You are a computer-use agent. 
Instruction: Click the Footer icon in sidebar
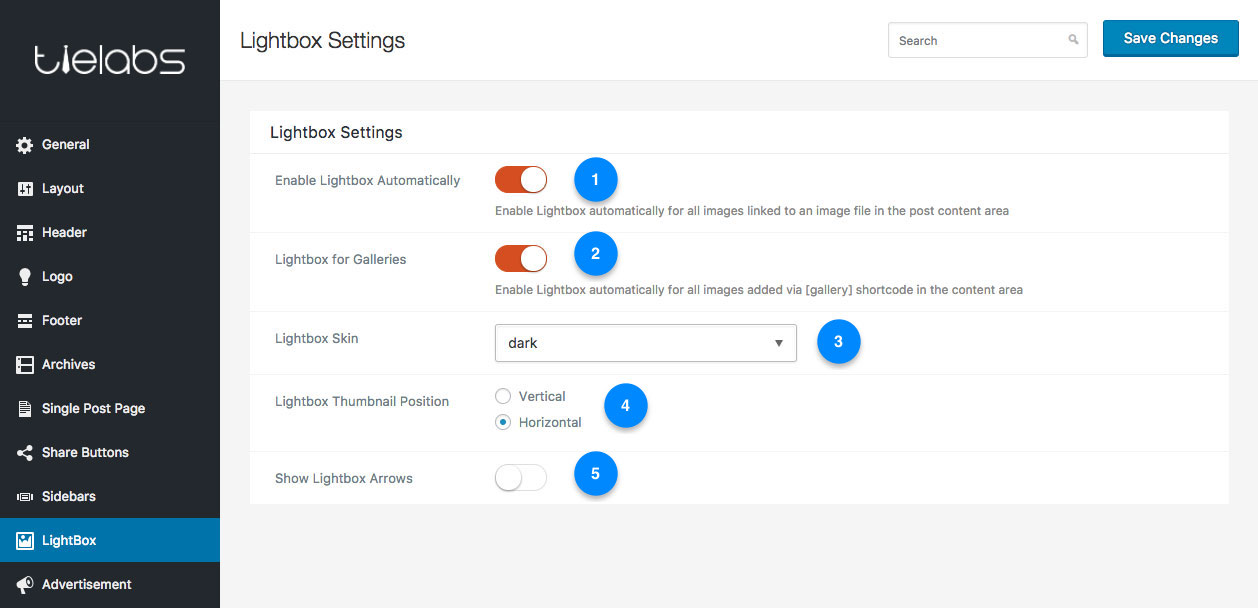25,321
